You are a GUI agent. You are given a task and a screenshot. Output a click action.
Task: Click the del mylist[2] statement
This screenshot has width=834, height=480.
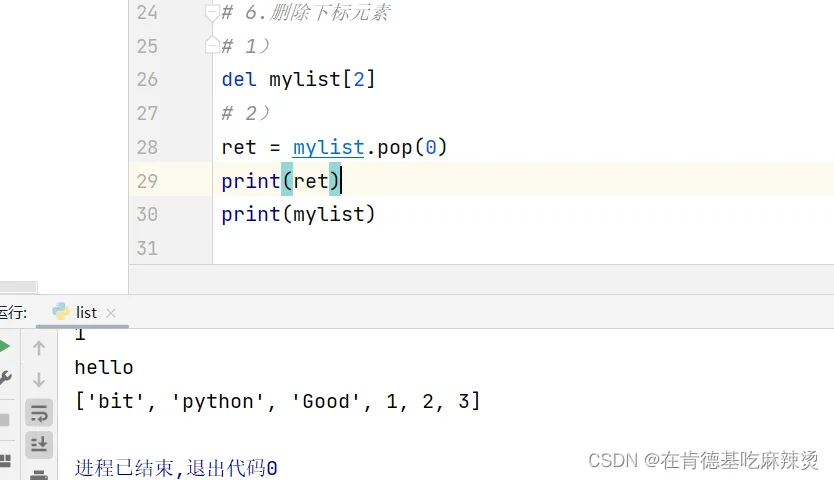coord(298,80)
